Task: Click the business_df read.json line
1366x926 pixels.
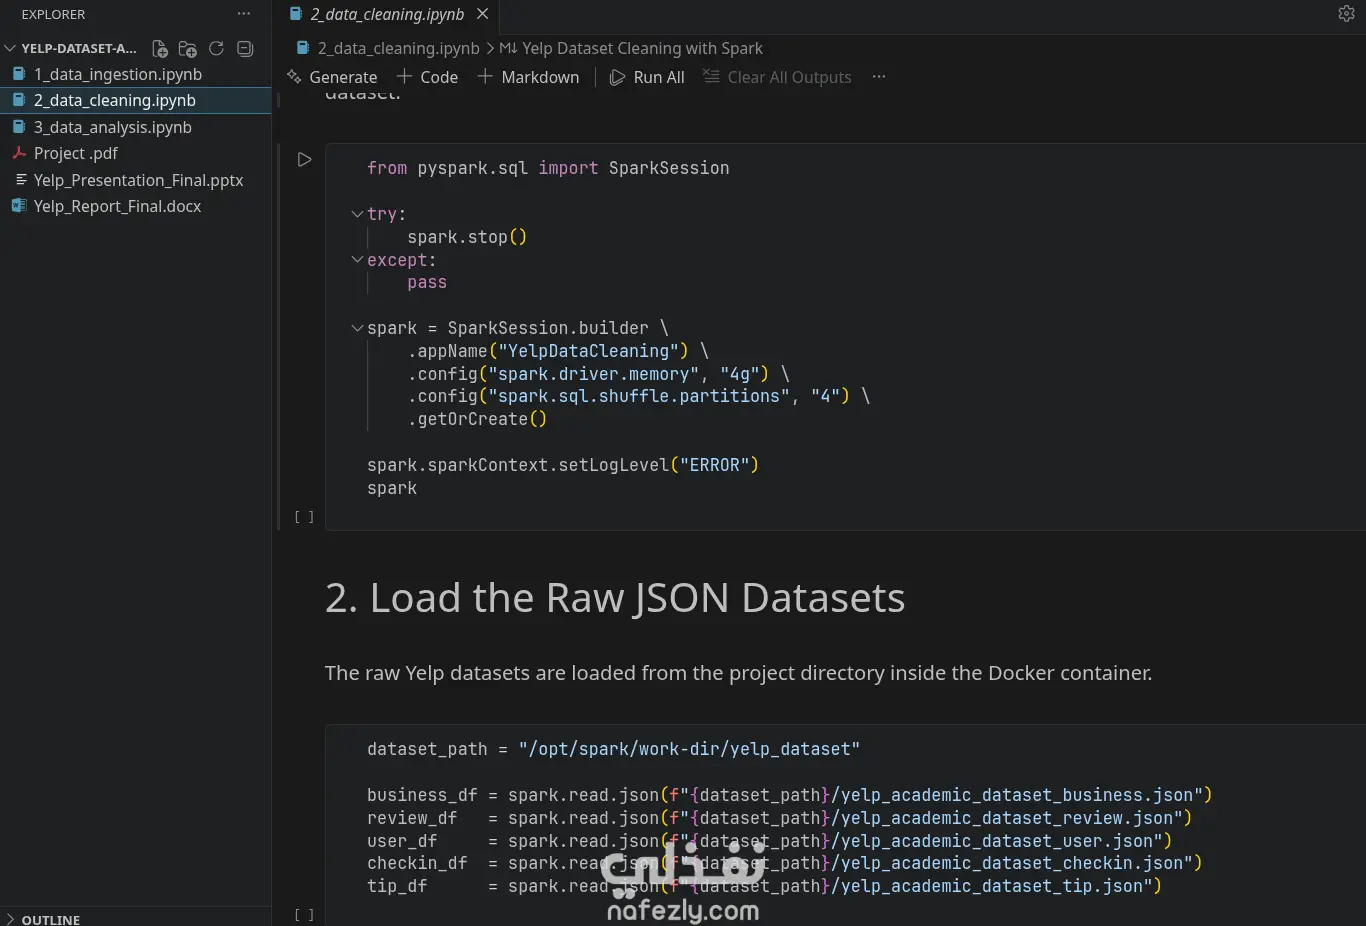Action: coord(789,795)
